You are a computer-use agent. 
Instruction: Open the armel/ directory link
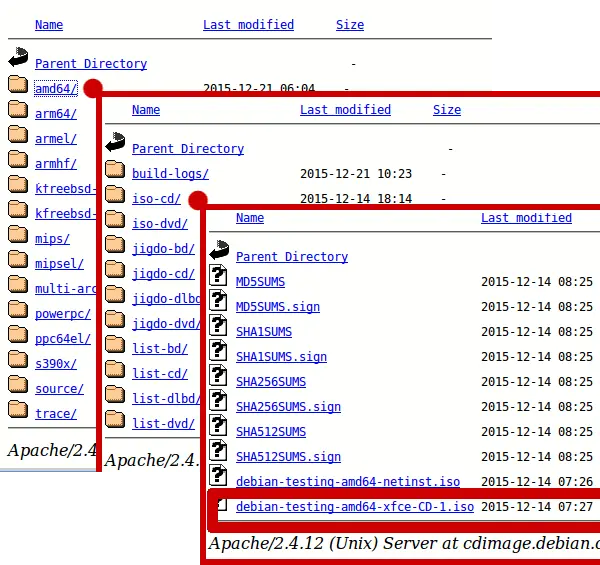(56, 138)
